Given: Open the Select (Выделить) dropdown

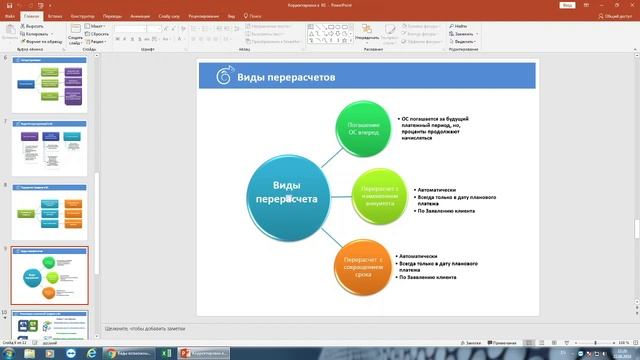Looking at the screenshot, I should pos(462,42).
